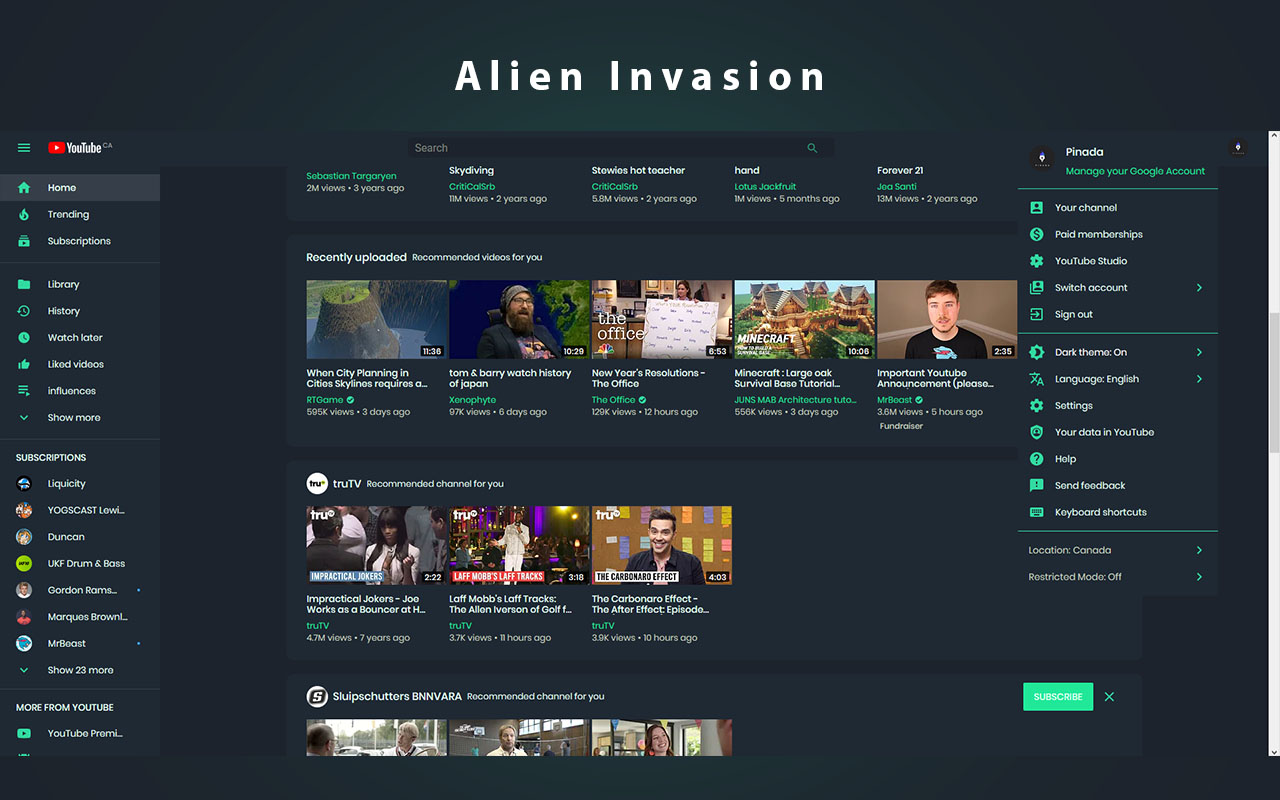Click the search magnifier icon
Screen dimensions: 1280x800
[x=812, y=148]
